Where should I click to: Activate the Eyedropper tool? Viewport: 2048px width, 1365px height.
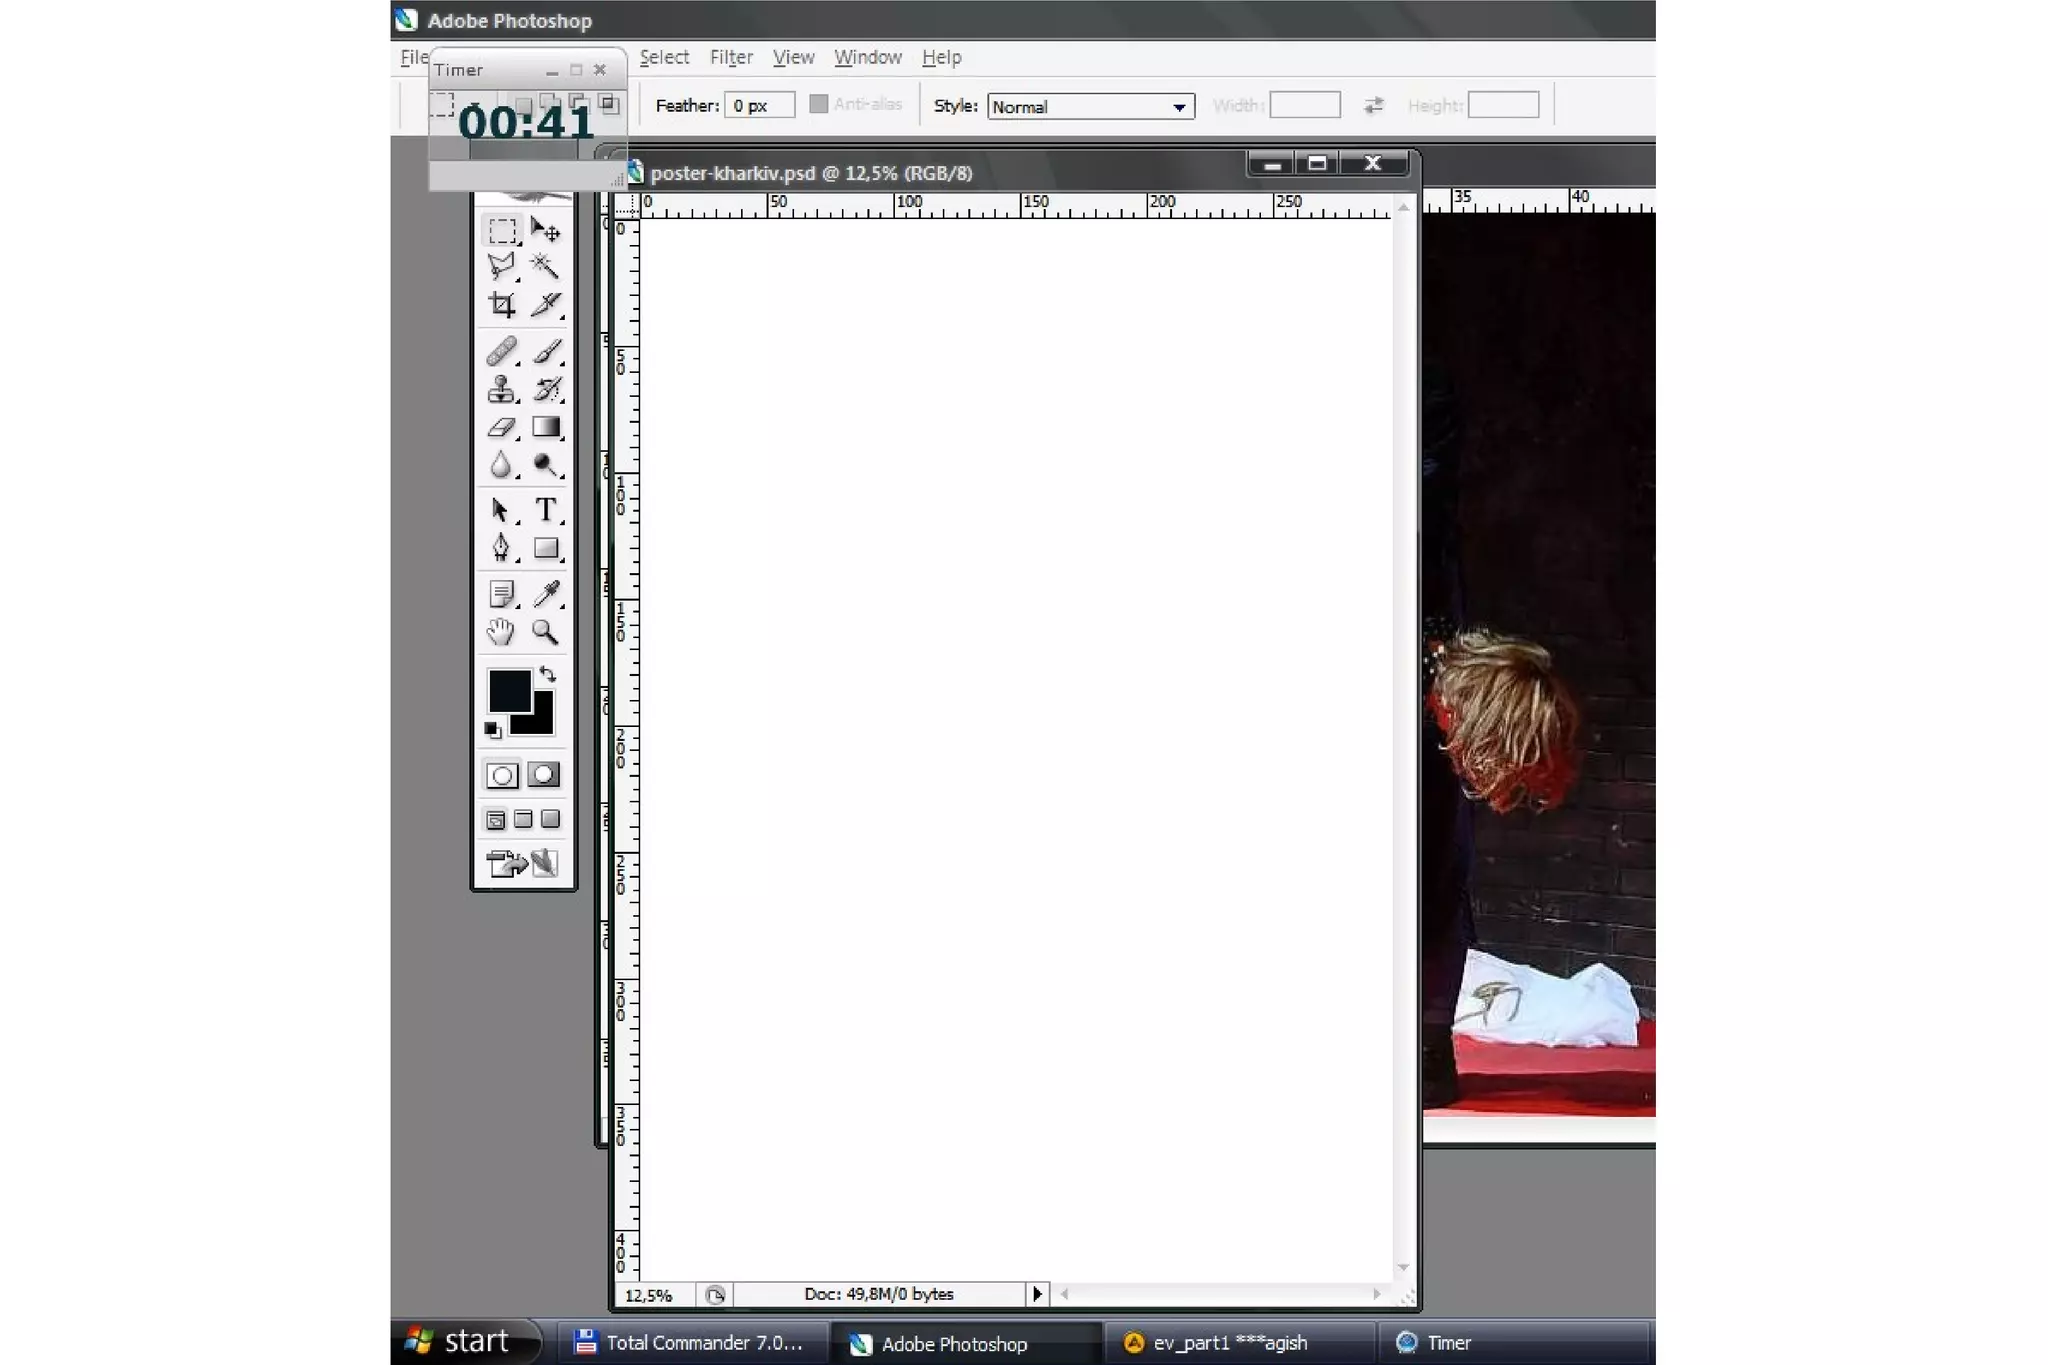(x=546, y=594)
